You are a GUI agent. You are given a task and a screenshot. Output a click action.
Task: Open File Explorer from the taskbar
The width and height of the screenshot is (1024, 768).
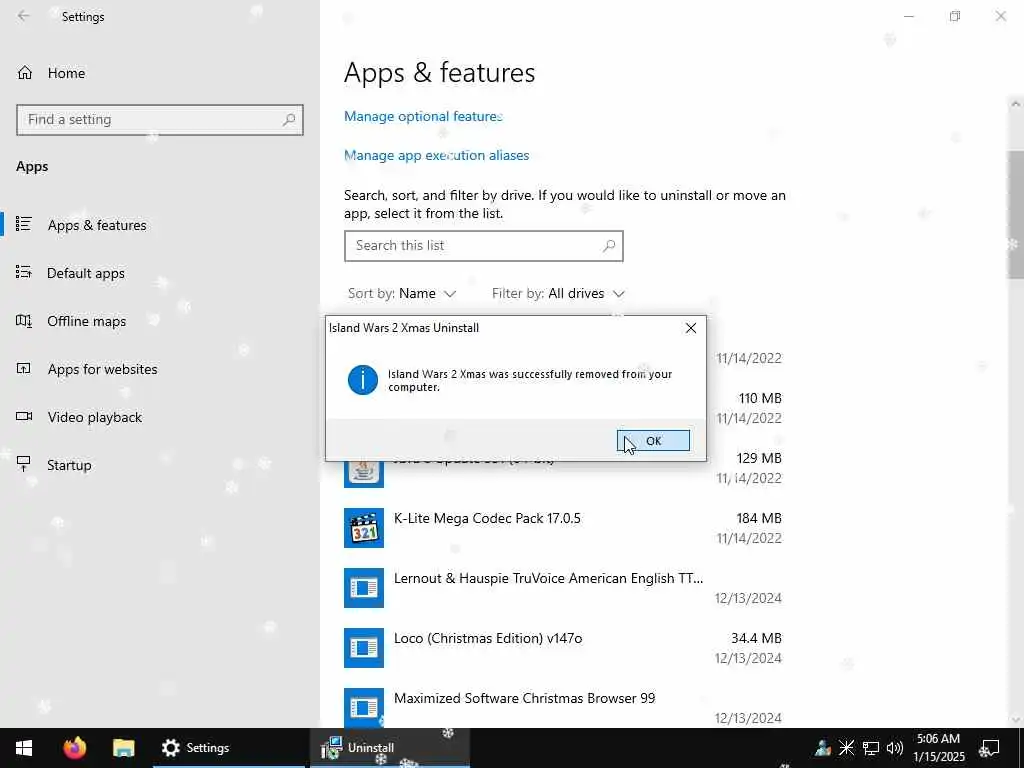pyautogui.click(x=123, y=748)
